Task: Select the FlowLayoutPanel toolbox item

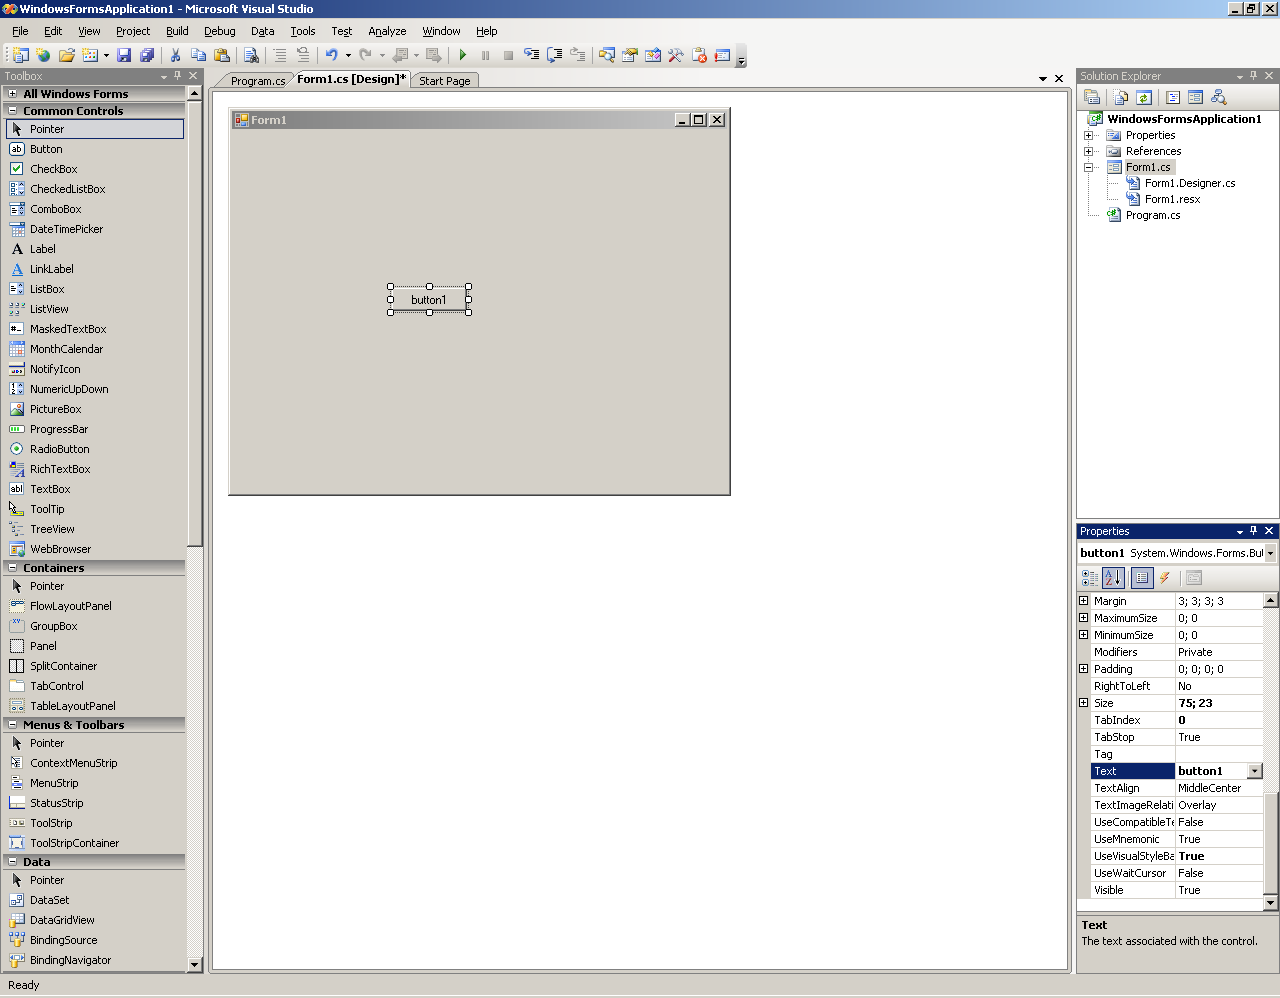Action: (x=70, y=606)
